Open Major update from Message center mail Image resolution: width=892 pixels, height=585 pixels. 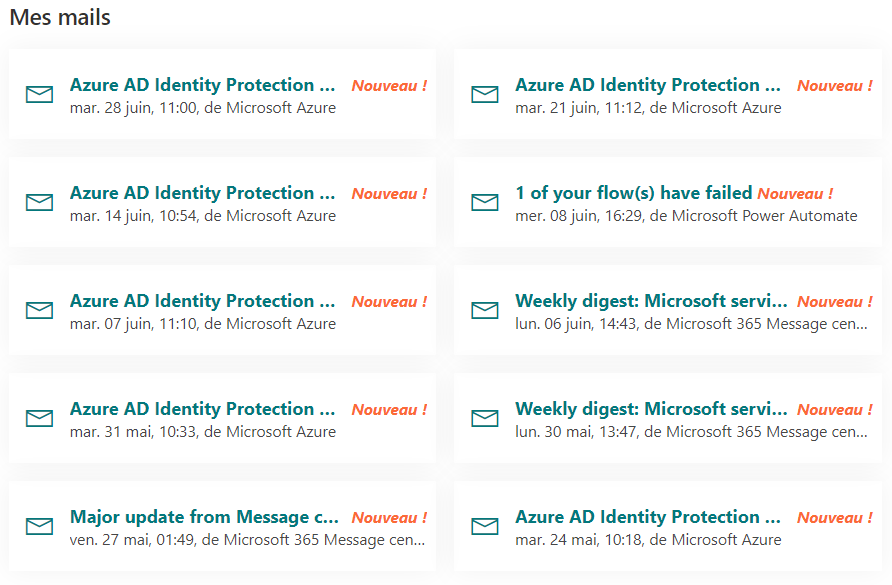[204, 517]
